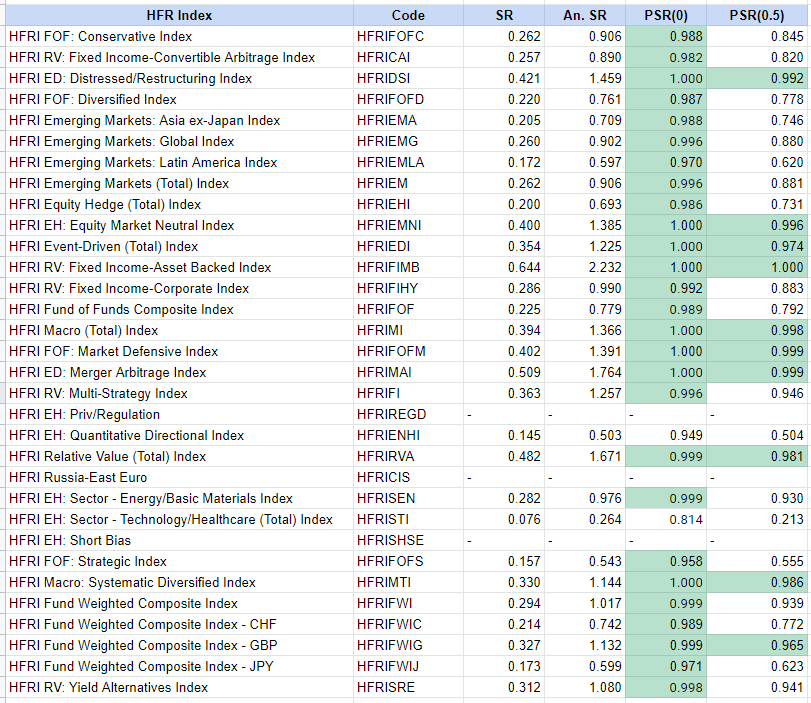Click the PSR(0.5) value 0.880
This screenshot has height=703, width=811.
coord(757,142)
